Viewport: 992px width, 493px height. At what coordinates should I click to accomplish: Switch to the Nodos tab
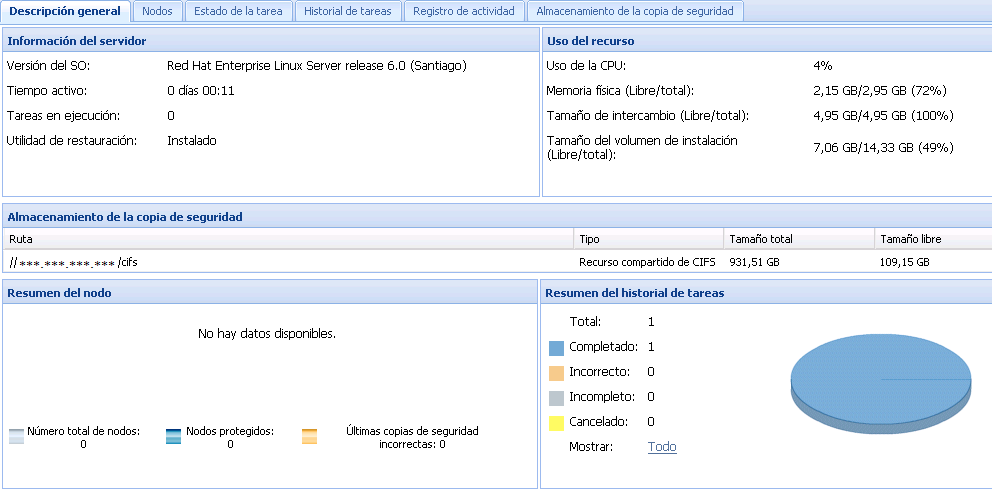[157, 11]
